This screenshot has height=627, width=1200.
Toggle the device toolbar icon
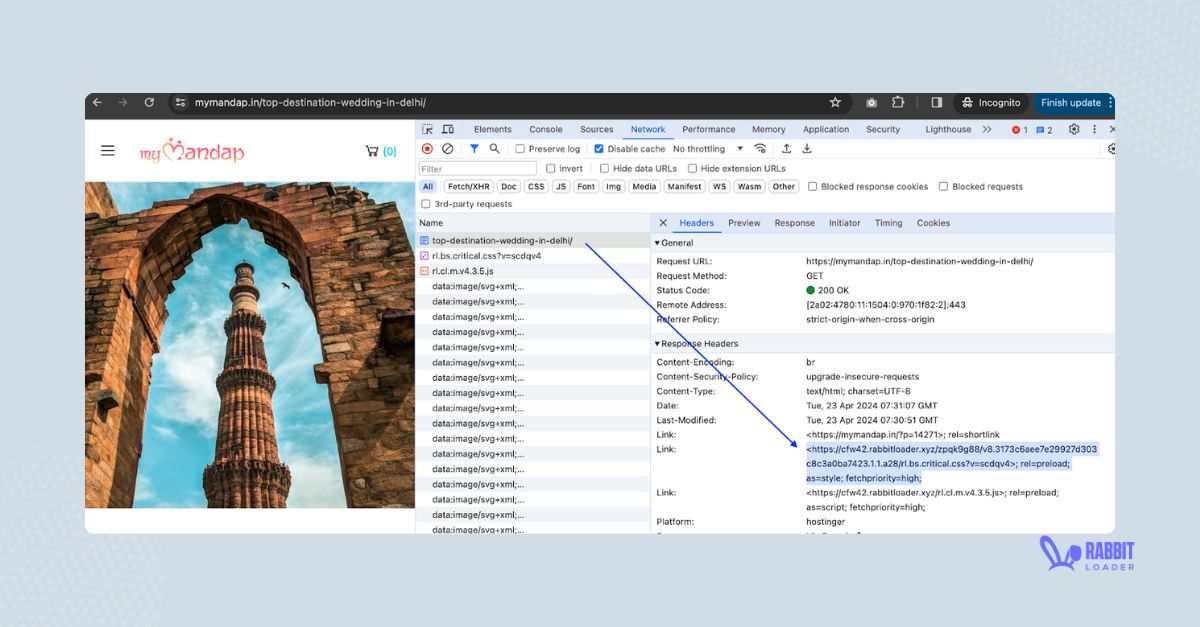point(449,129)
